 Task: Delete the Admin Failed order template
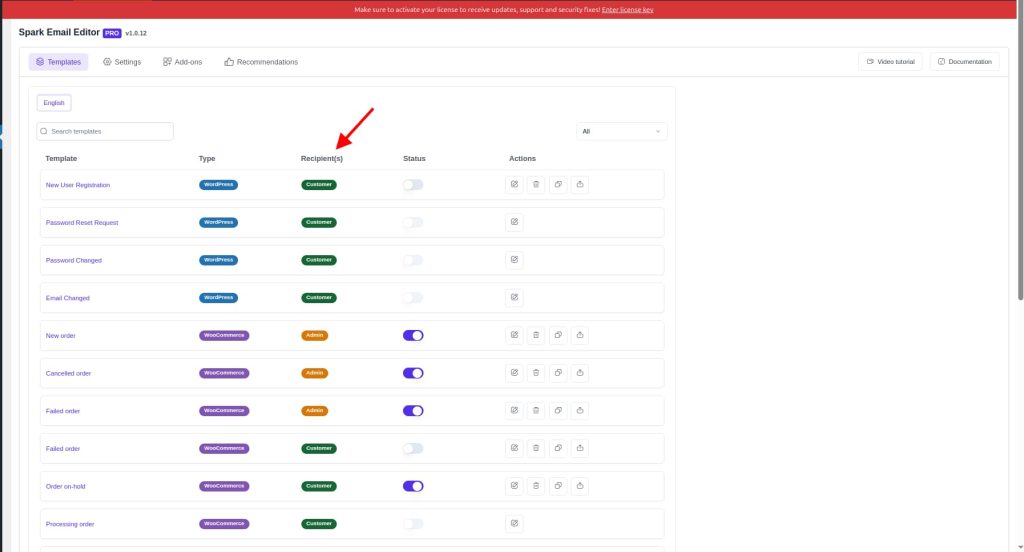coord(536,410)
